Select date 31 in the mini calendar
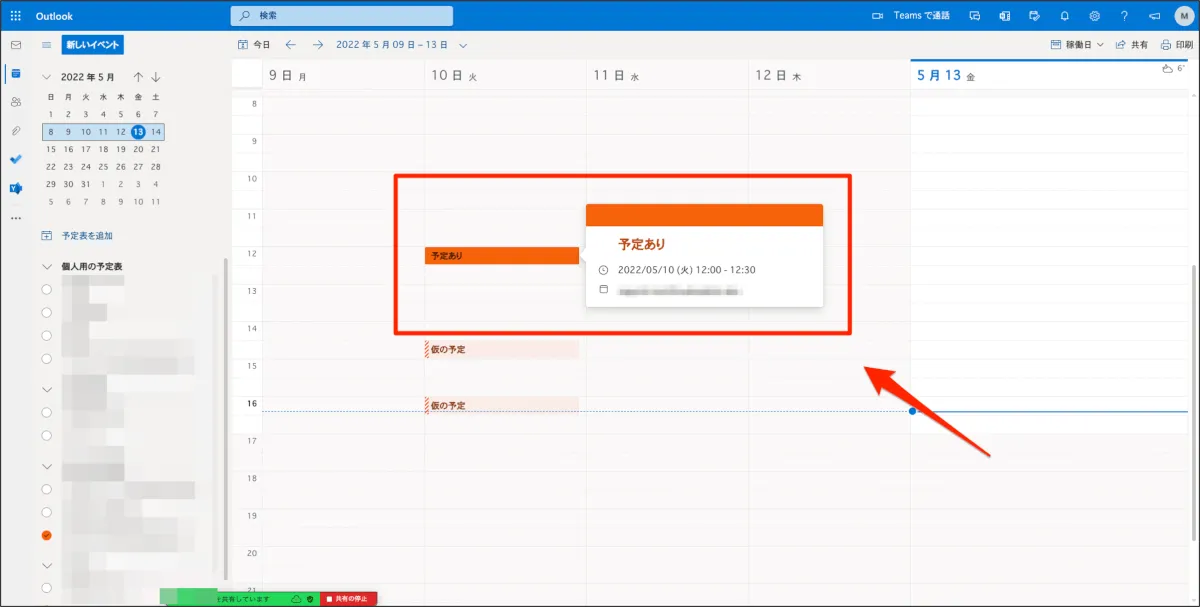The image size is (1200, 607). [86, 184]
